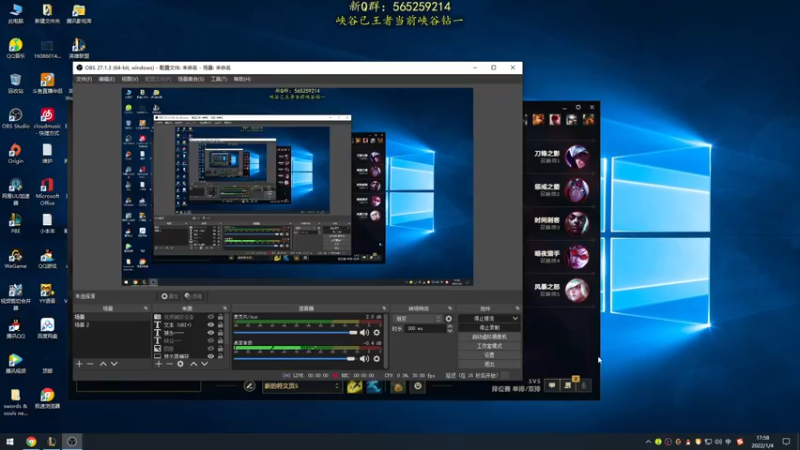Screen dimensions: 800x450
Task: Lock the 文本 (GDI+) source
Action: [x=220, y=324]
